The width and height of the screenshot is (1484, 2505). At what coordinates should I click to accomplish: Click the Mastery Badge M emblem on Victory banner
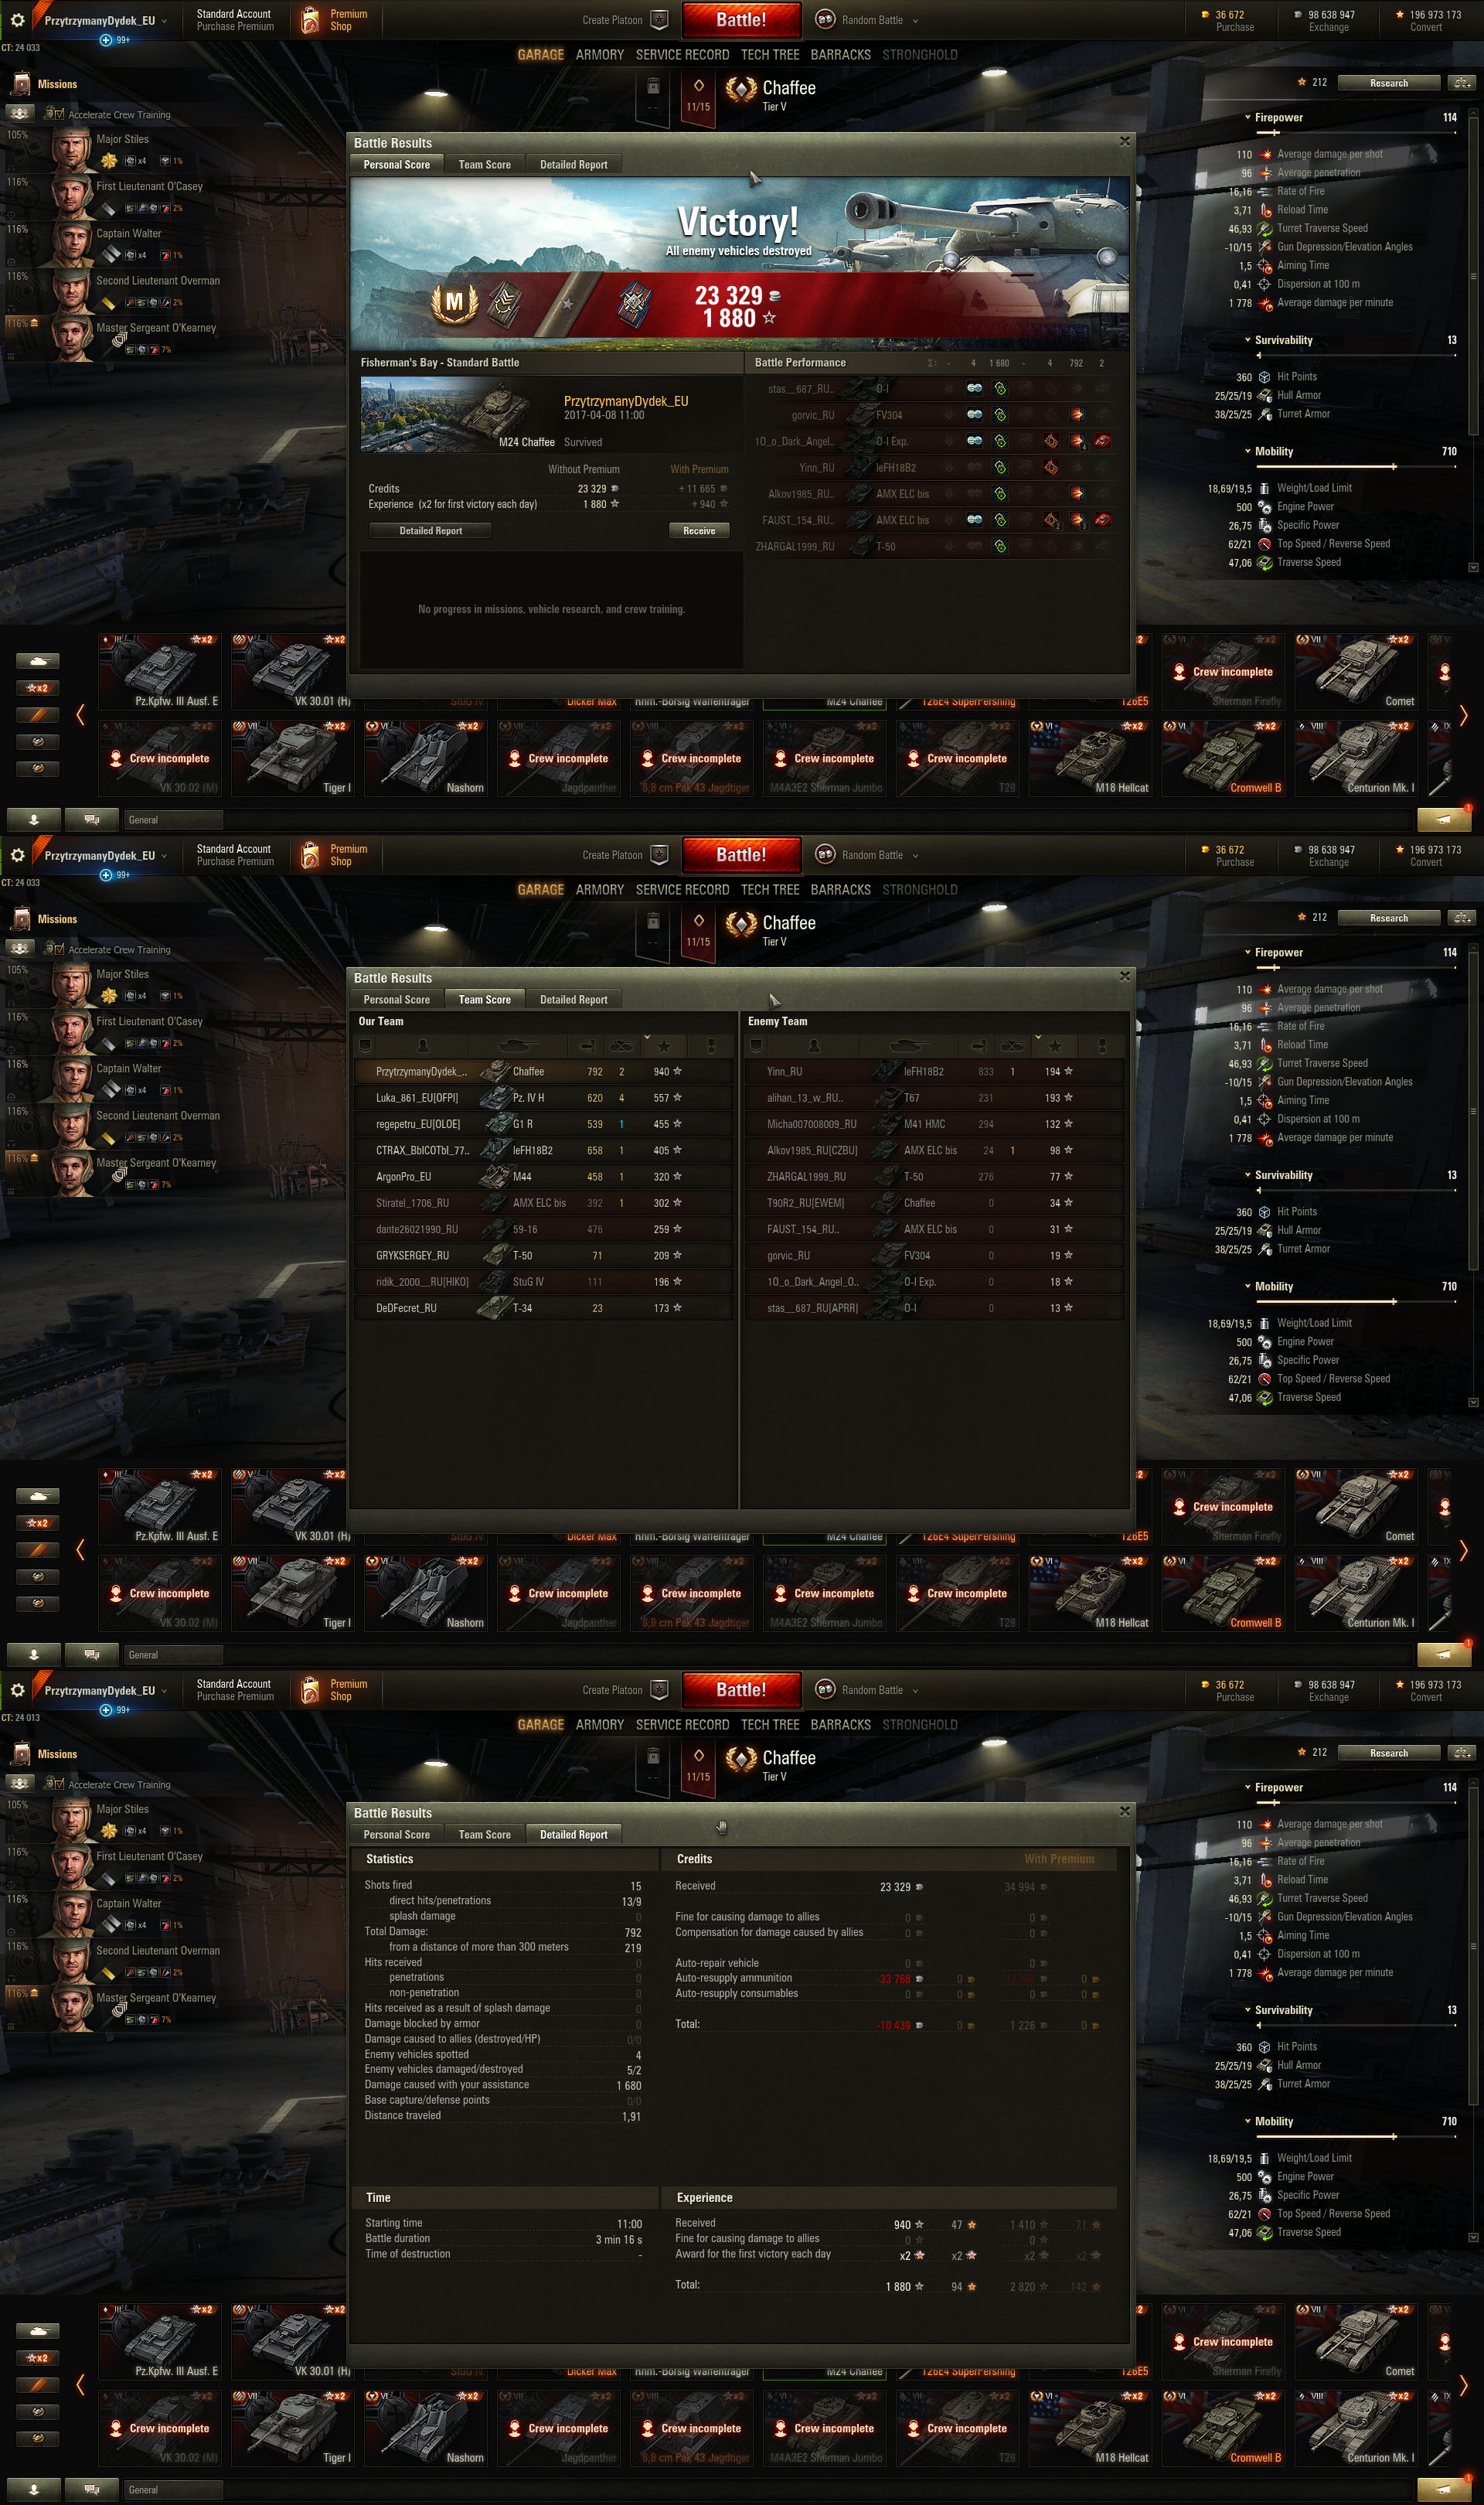tap(454, 301)
